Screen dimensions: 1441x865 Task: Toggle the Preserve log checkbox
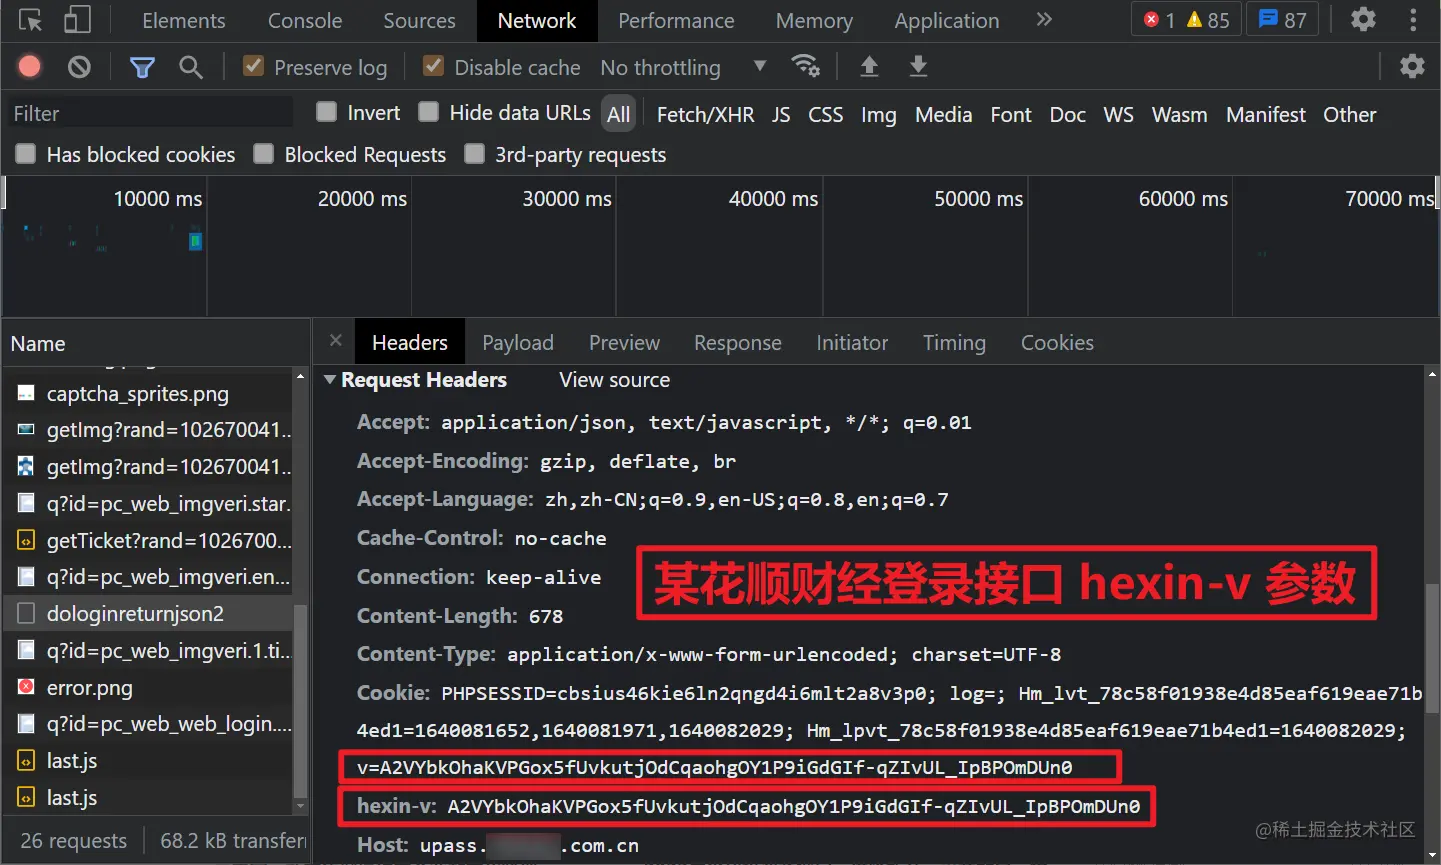pos(253,66)
